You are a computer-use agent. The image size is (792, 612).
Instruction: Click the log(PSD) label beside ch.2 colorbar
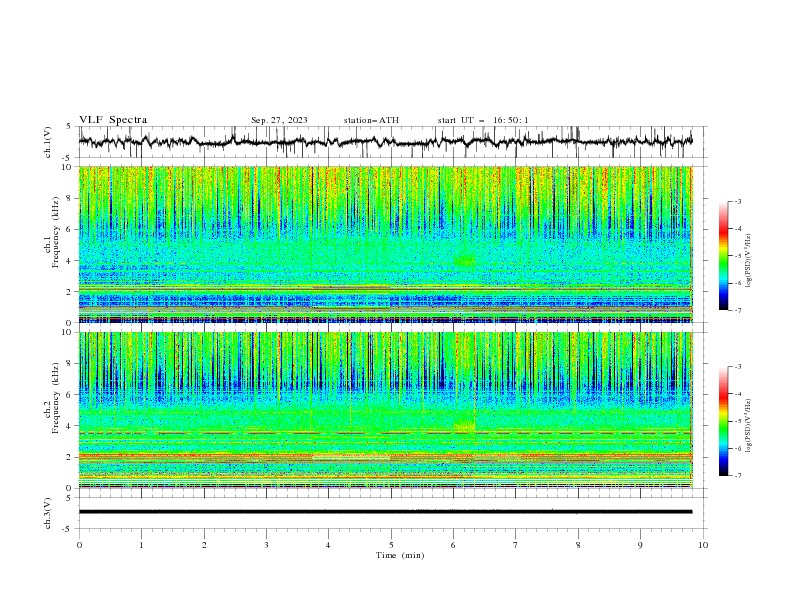[749, 426]
